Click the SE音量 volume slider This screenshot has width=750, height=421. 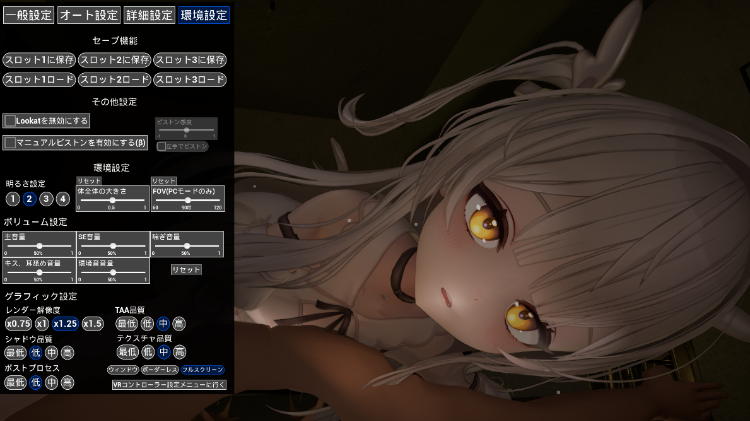pyautogui.click(x=113, y=246)
